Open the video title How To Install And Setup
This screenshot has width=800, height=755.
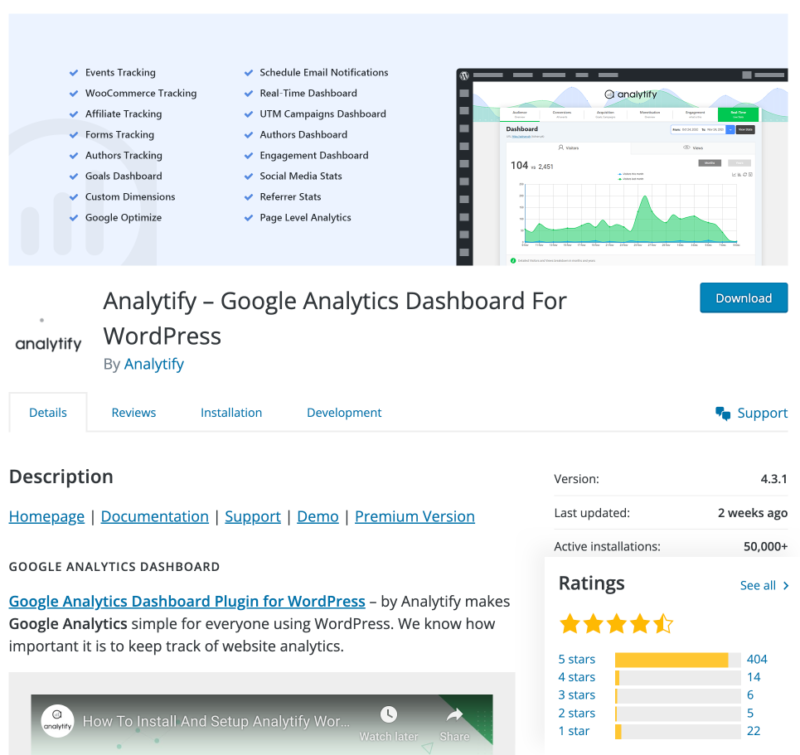point(216,721)
